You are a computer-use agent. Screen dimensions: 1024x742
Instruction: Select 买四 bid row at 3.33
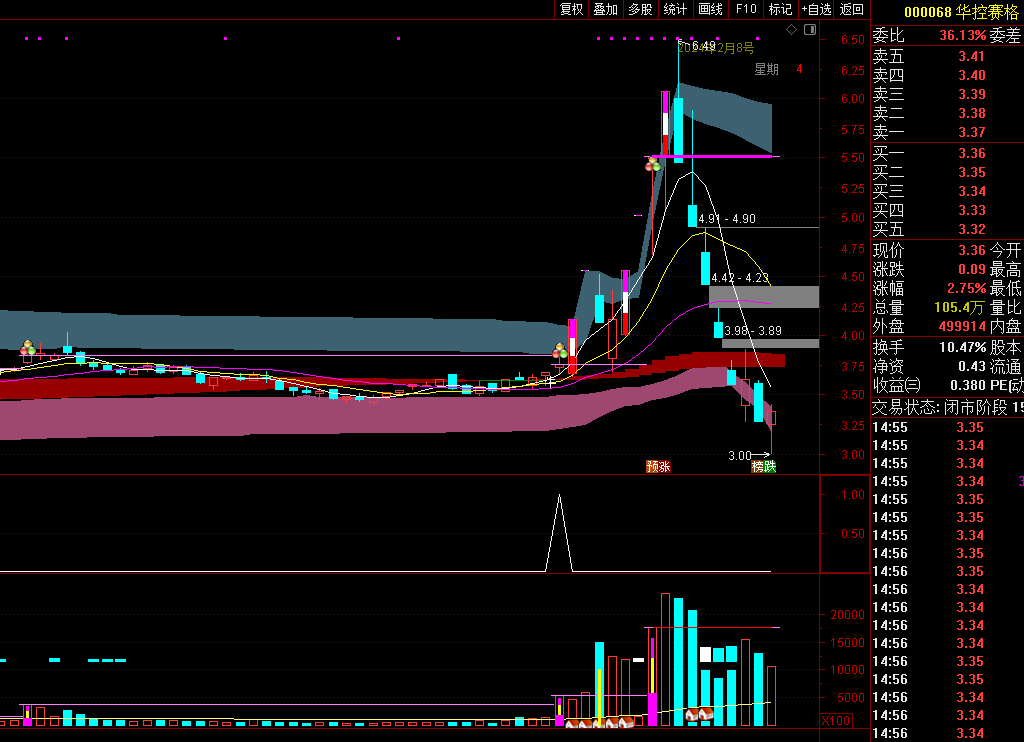tap(947, 210)
